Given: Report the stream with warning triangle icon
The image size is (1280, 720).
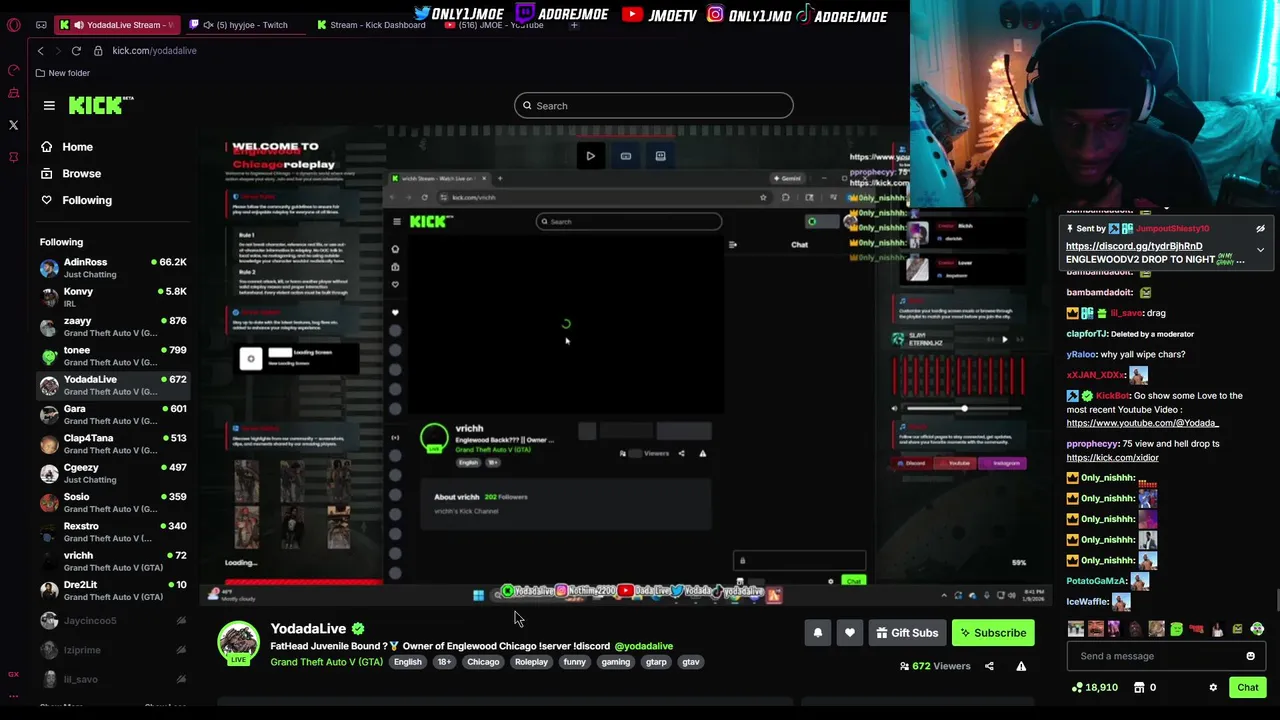Looking at the screenshot, I should pos(1021,666).
